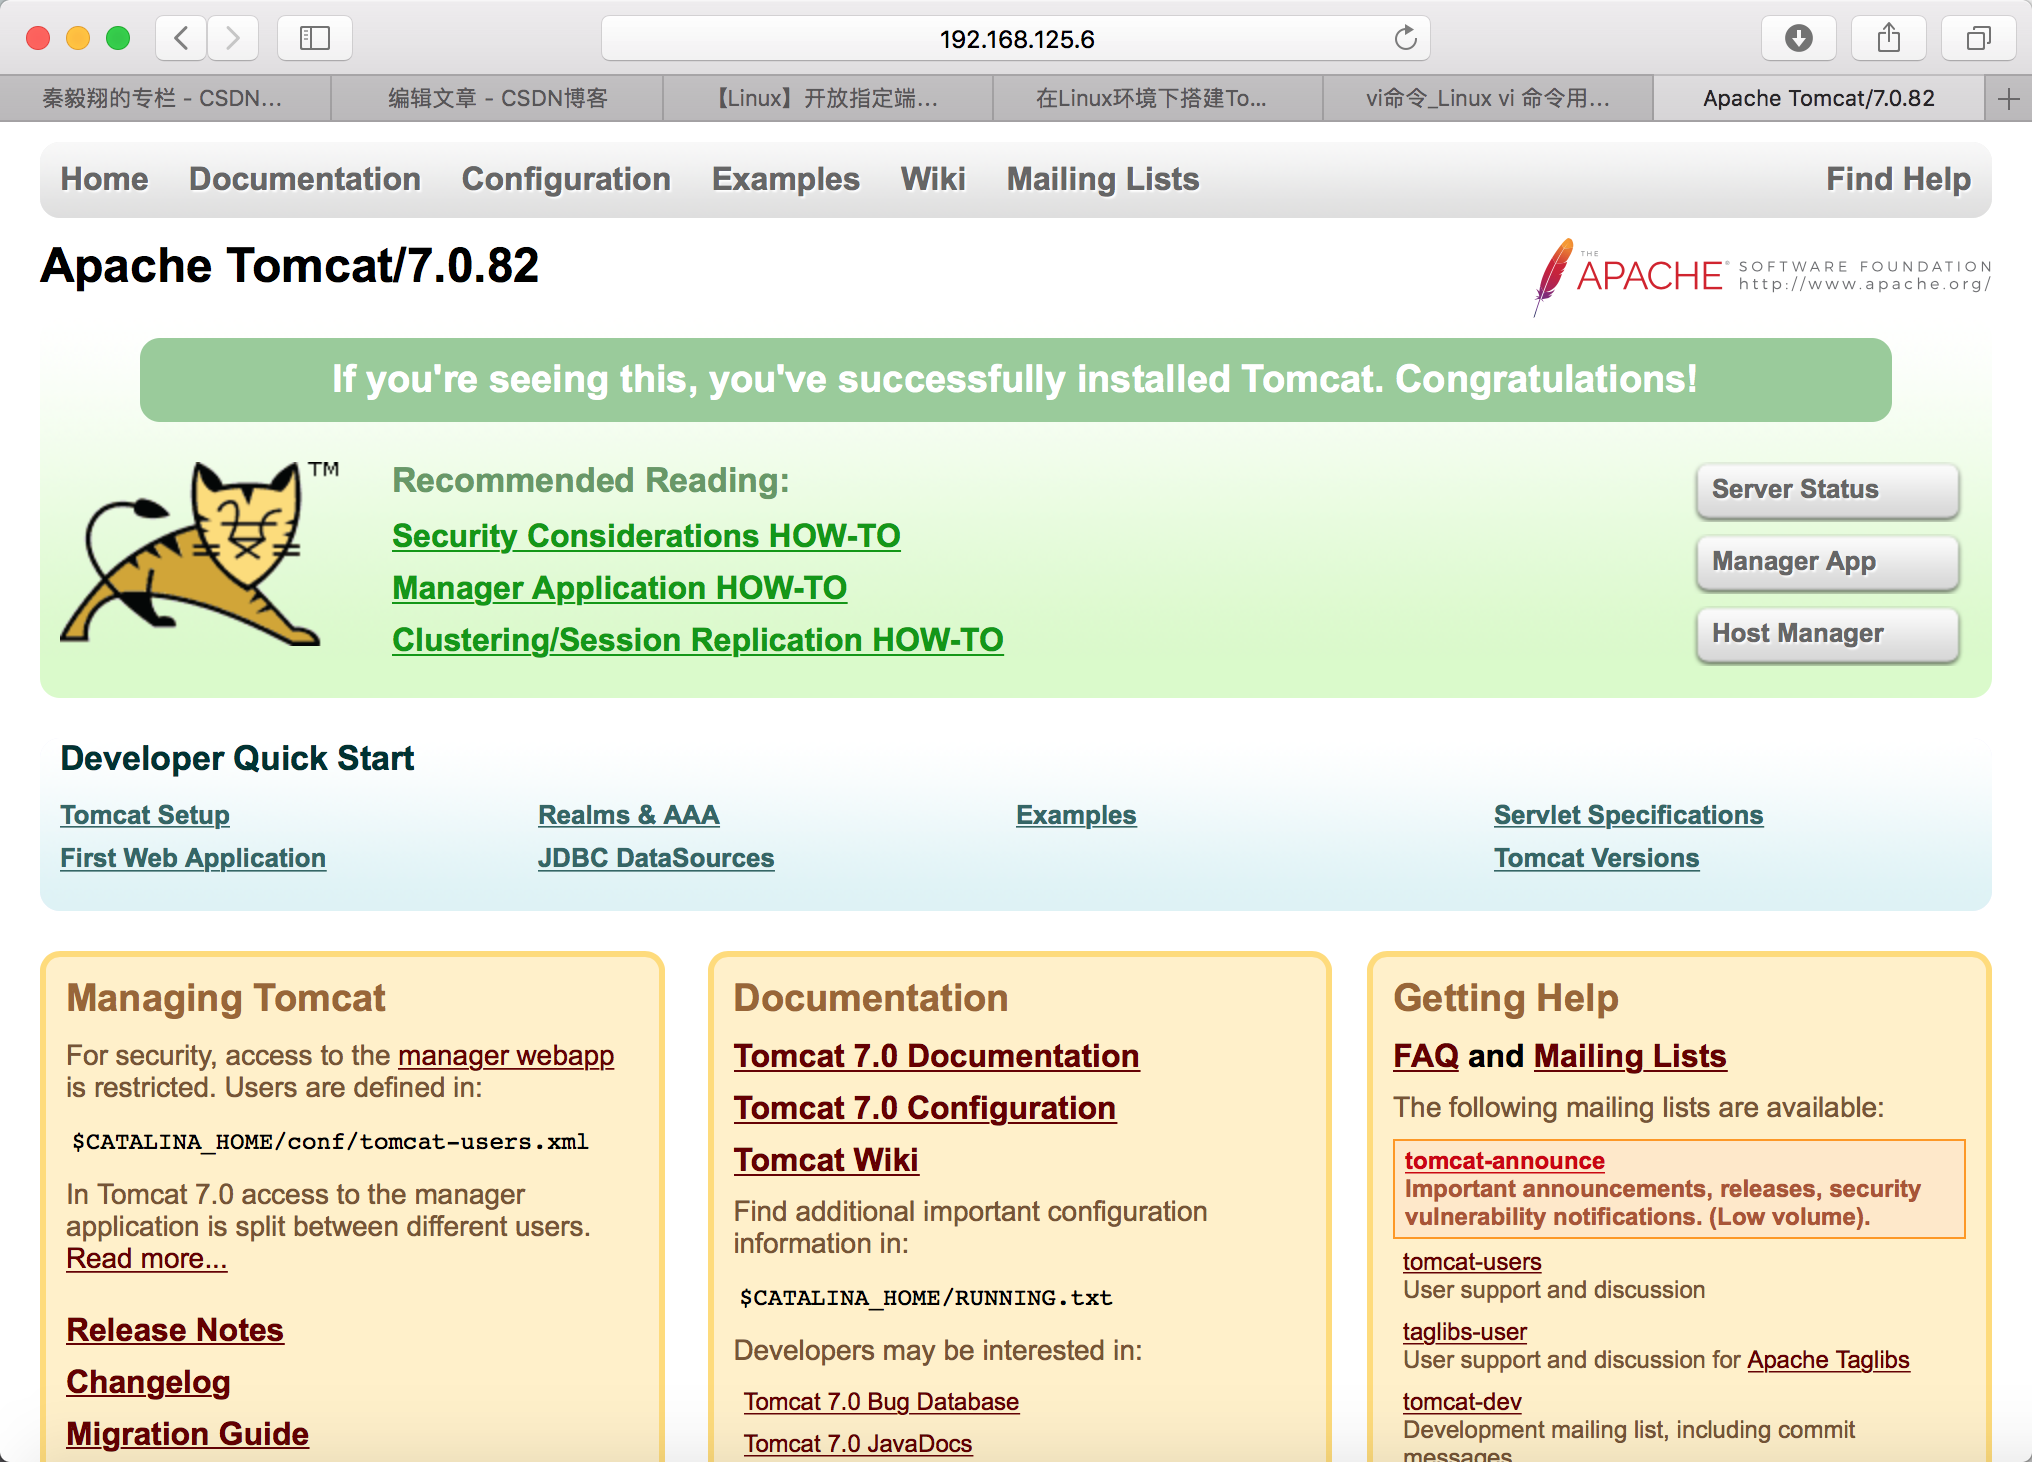The image size is (2032, 1462).
Task: Open the Apache Taglibs link
Action: tap(1828, 1360)
